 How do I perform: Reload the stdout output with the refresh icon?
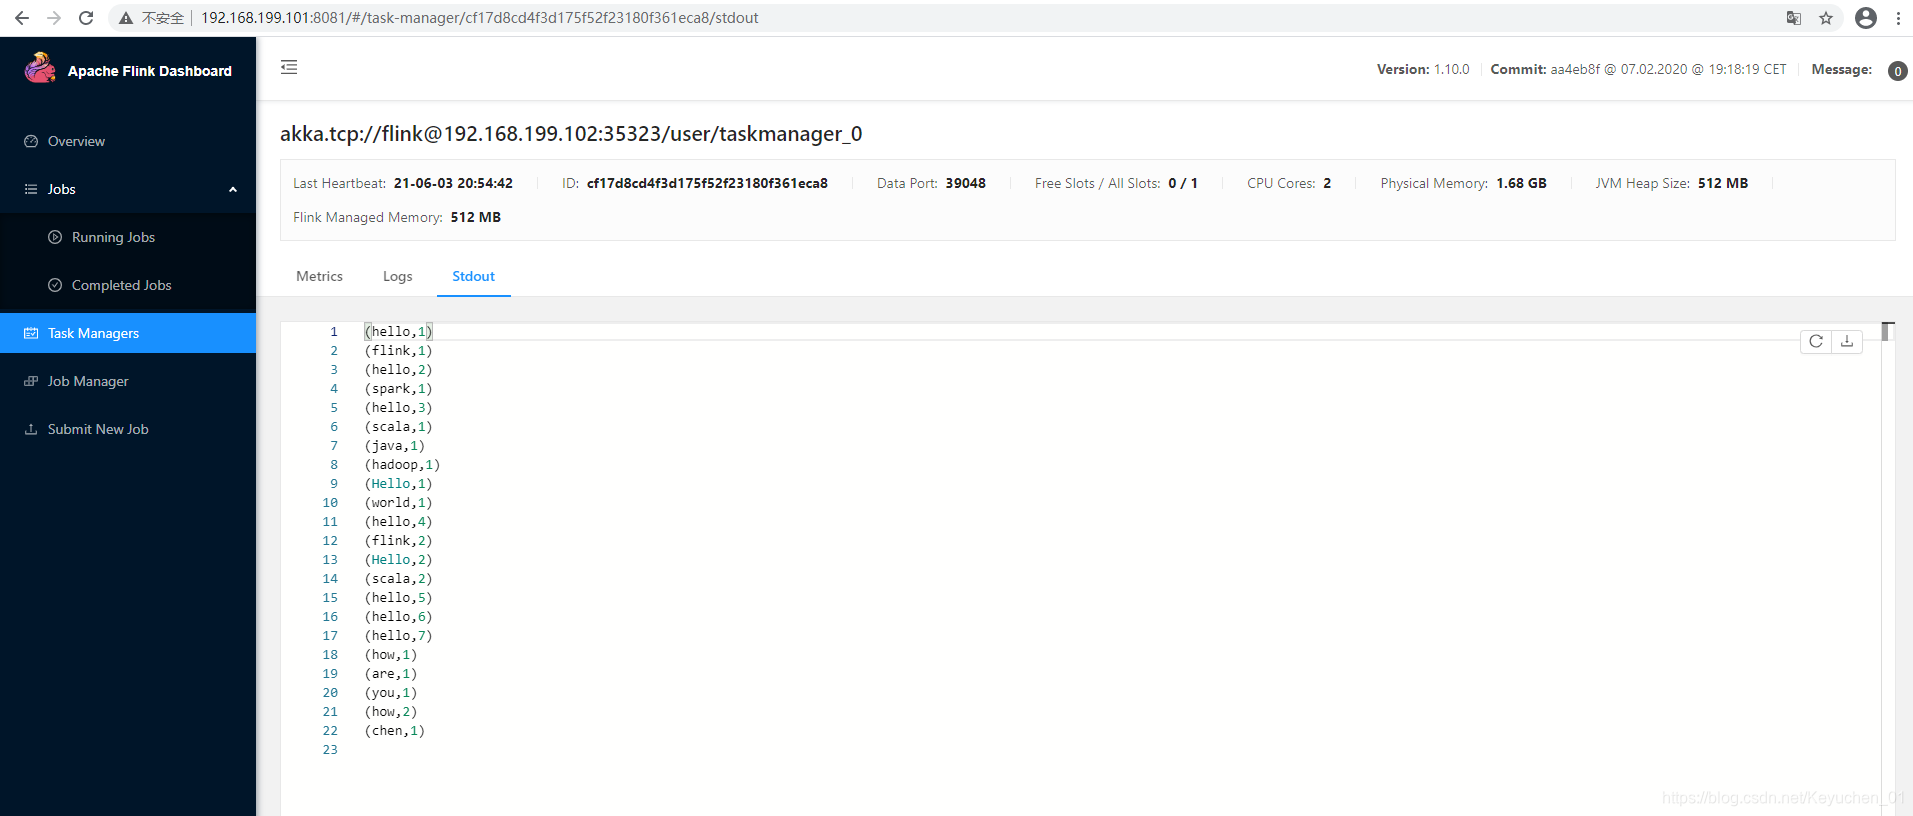tap(1816, 341)
